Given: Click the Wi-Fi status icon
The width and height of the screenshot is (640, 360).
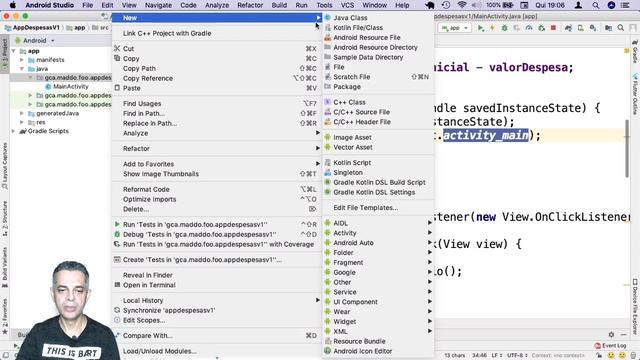Looking at the screenshot, I should (462, 5).
